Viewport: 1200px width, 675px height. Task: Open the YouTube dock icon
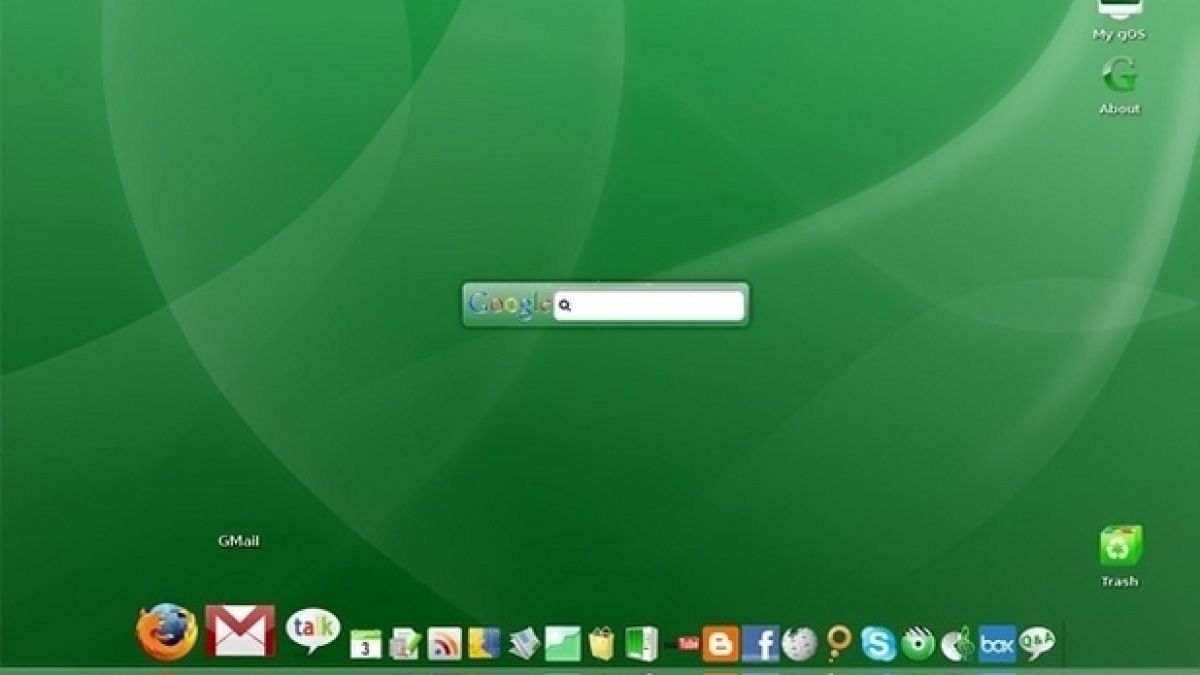[688, 644]
